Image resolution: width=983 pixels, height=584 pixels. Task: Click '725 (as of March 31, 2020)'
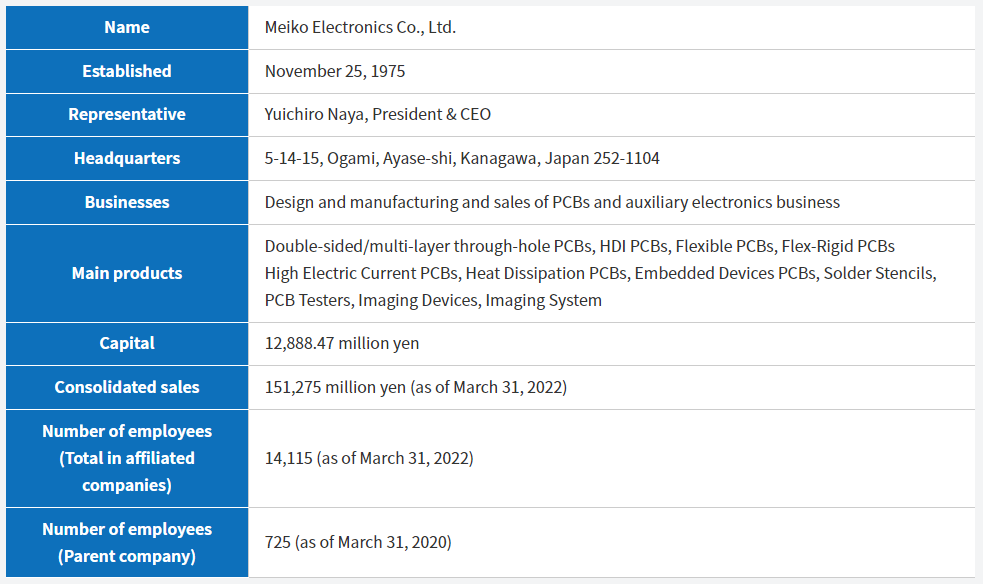[x=358, y=542]
